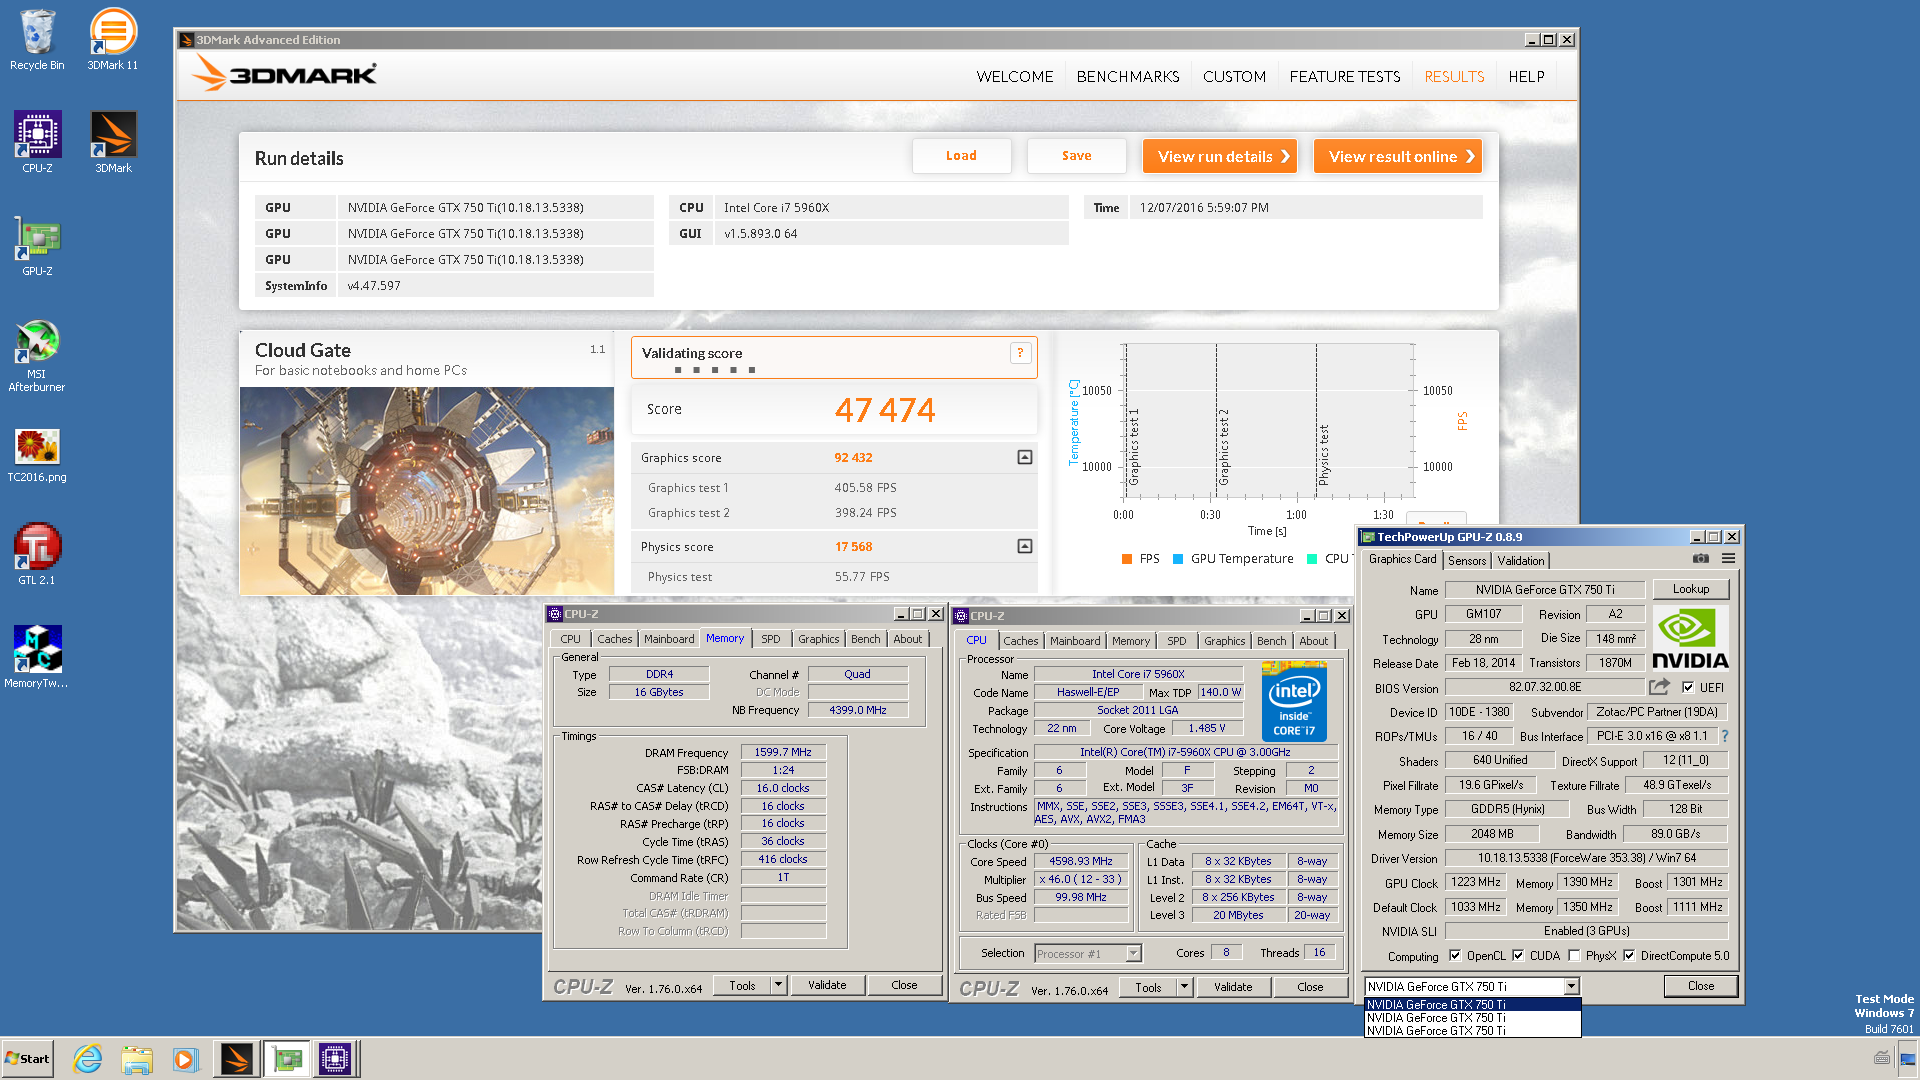Screen dimensions: 1920x1080
Task: Click the GPU name field in GPU-Z
Action: point(1545,590)
